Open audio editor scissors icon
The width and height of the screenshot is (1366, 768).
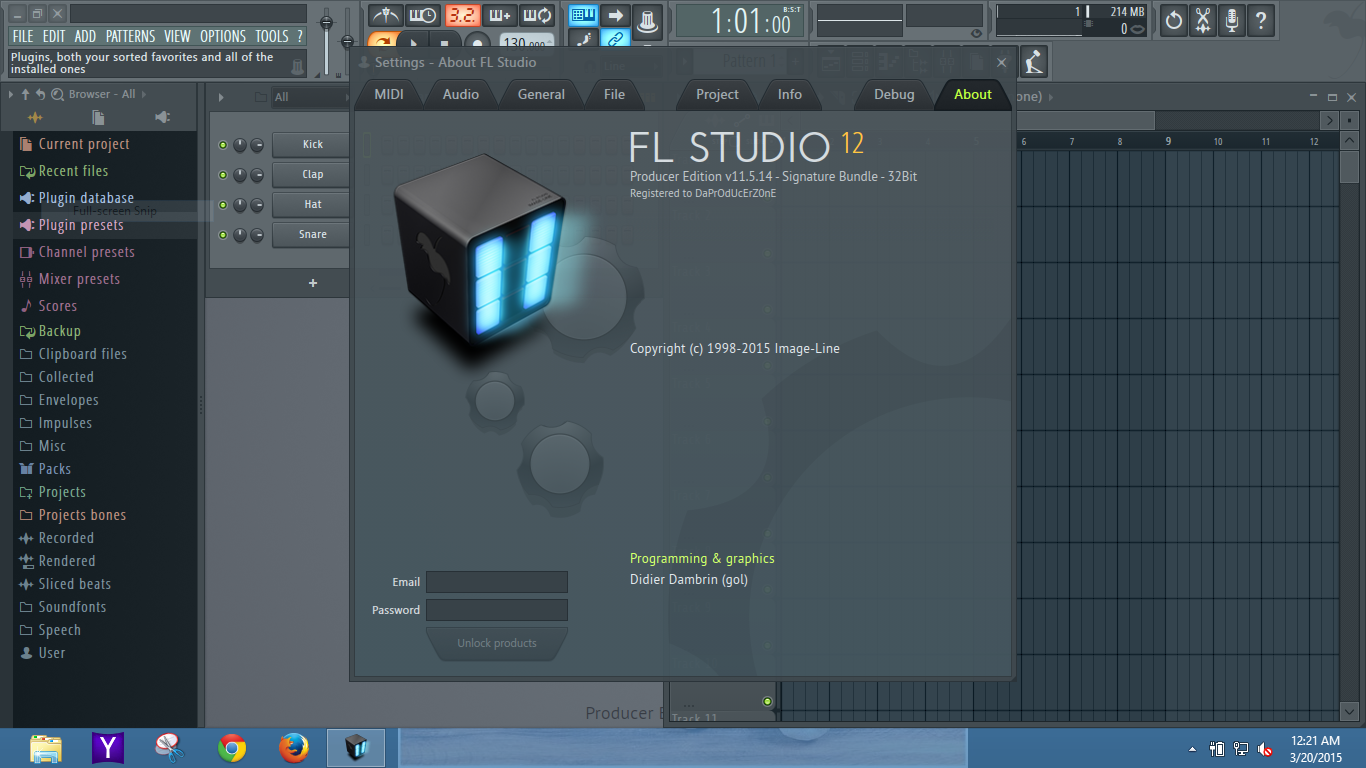1203,20
